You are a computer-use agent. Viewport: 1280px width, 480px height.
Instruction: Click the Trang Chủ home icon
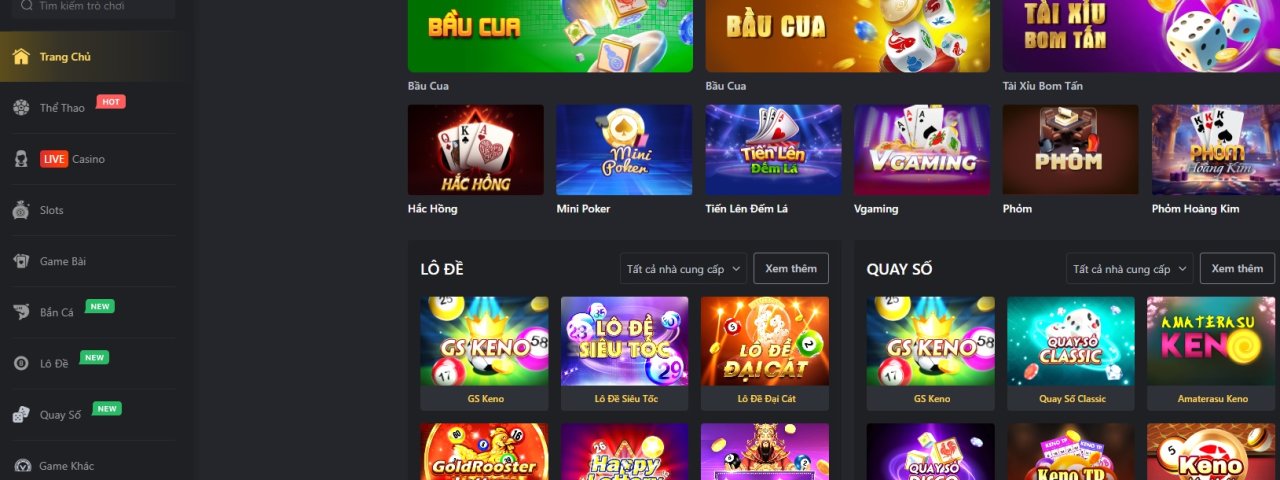[x=21, y=56]
